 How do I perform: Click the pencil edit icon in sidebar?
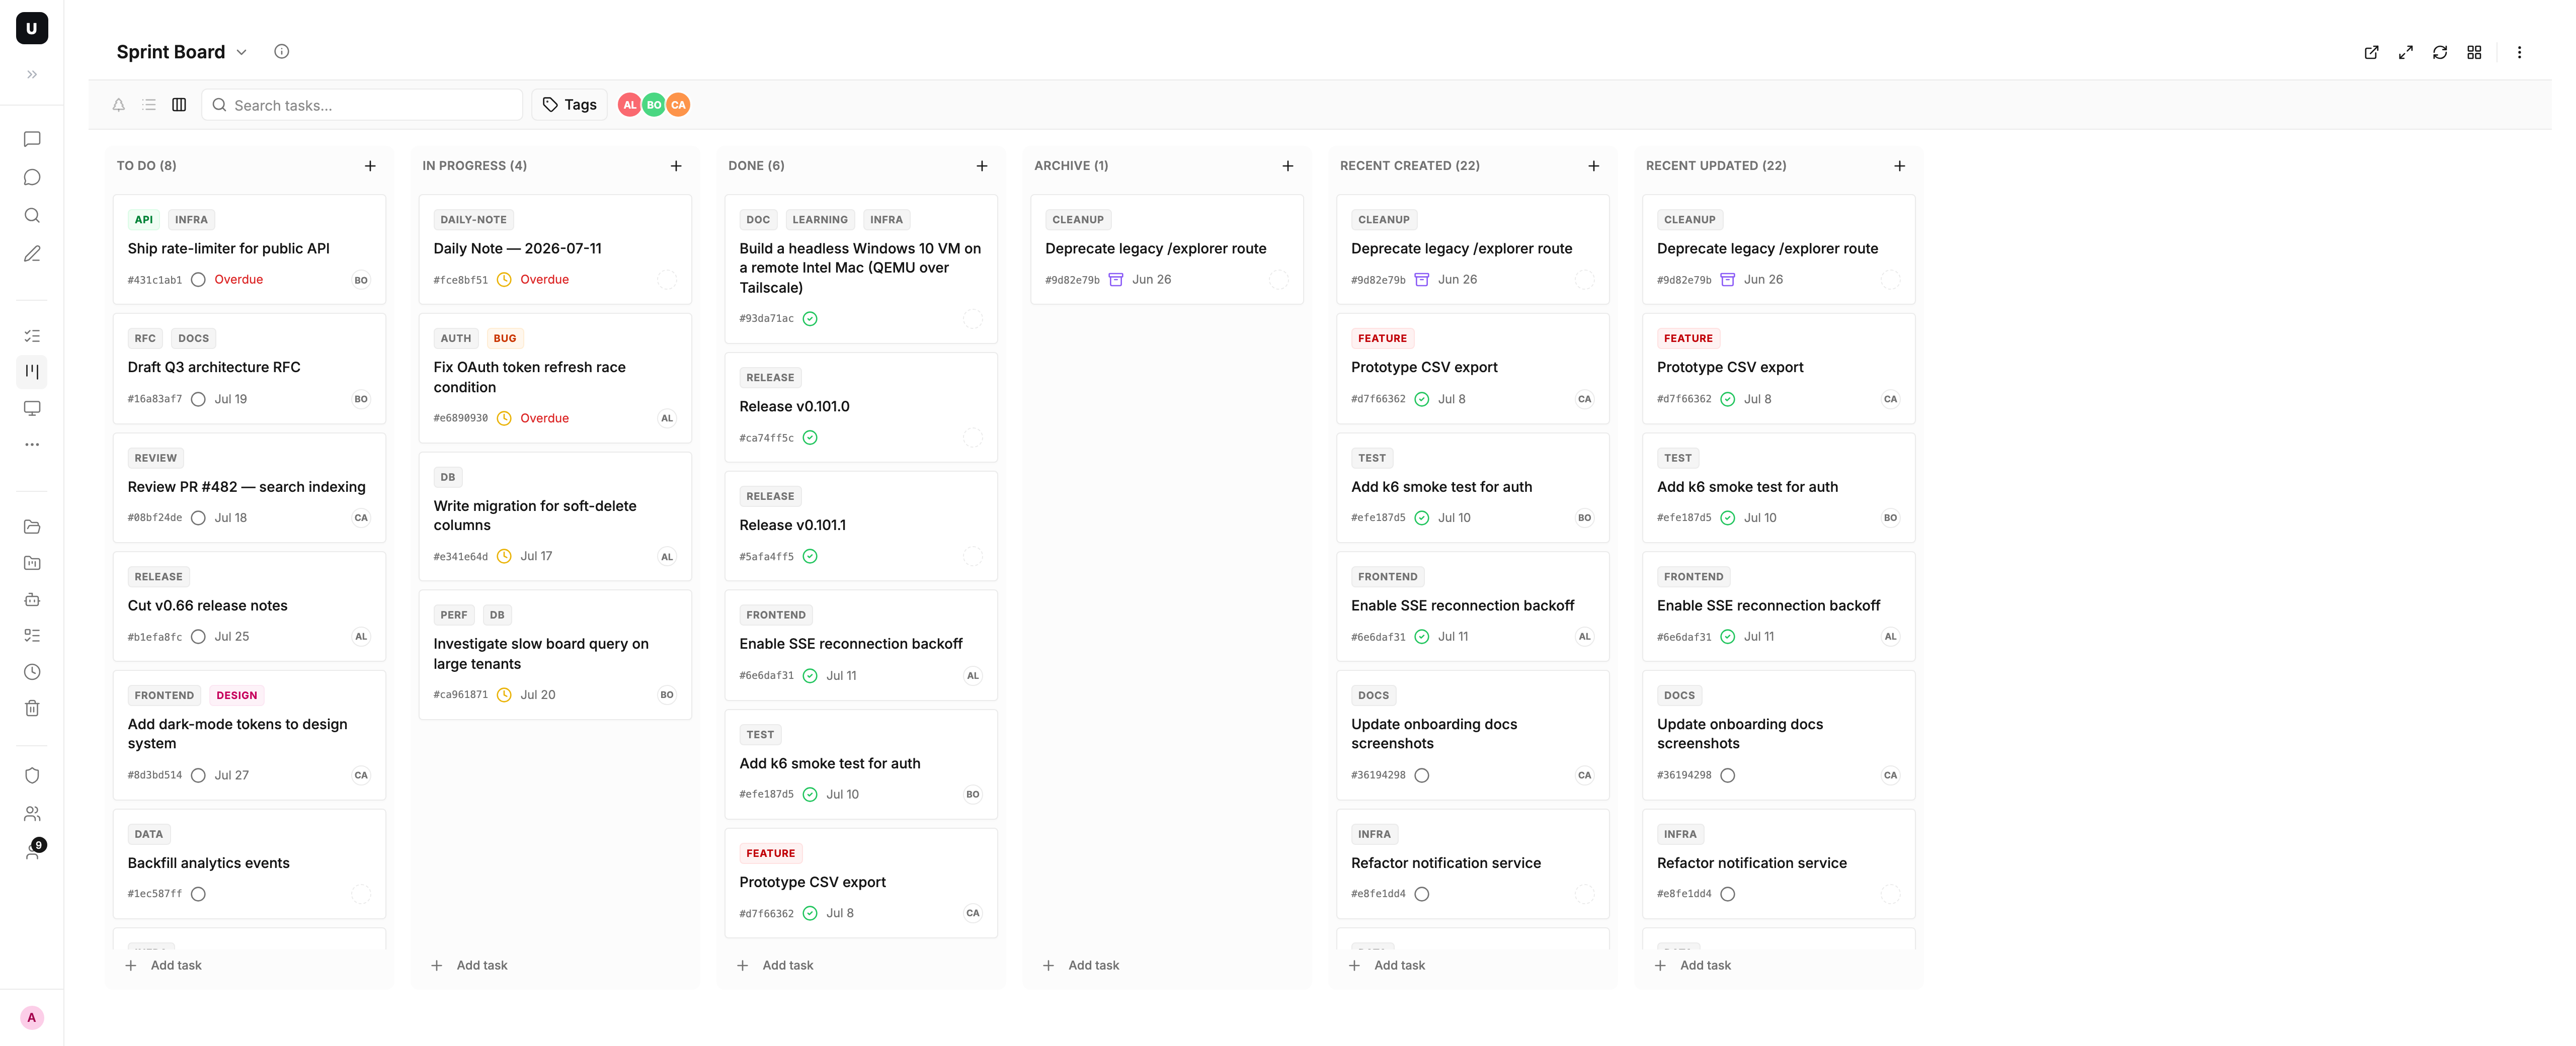[32, 253]
